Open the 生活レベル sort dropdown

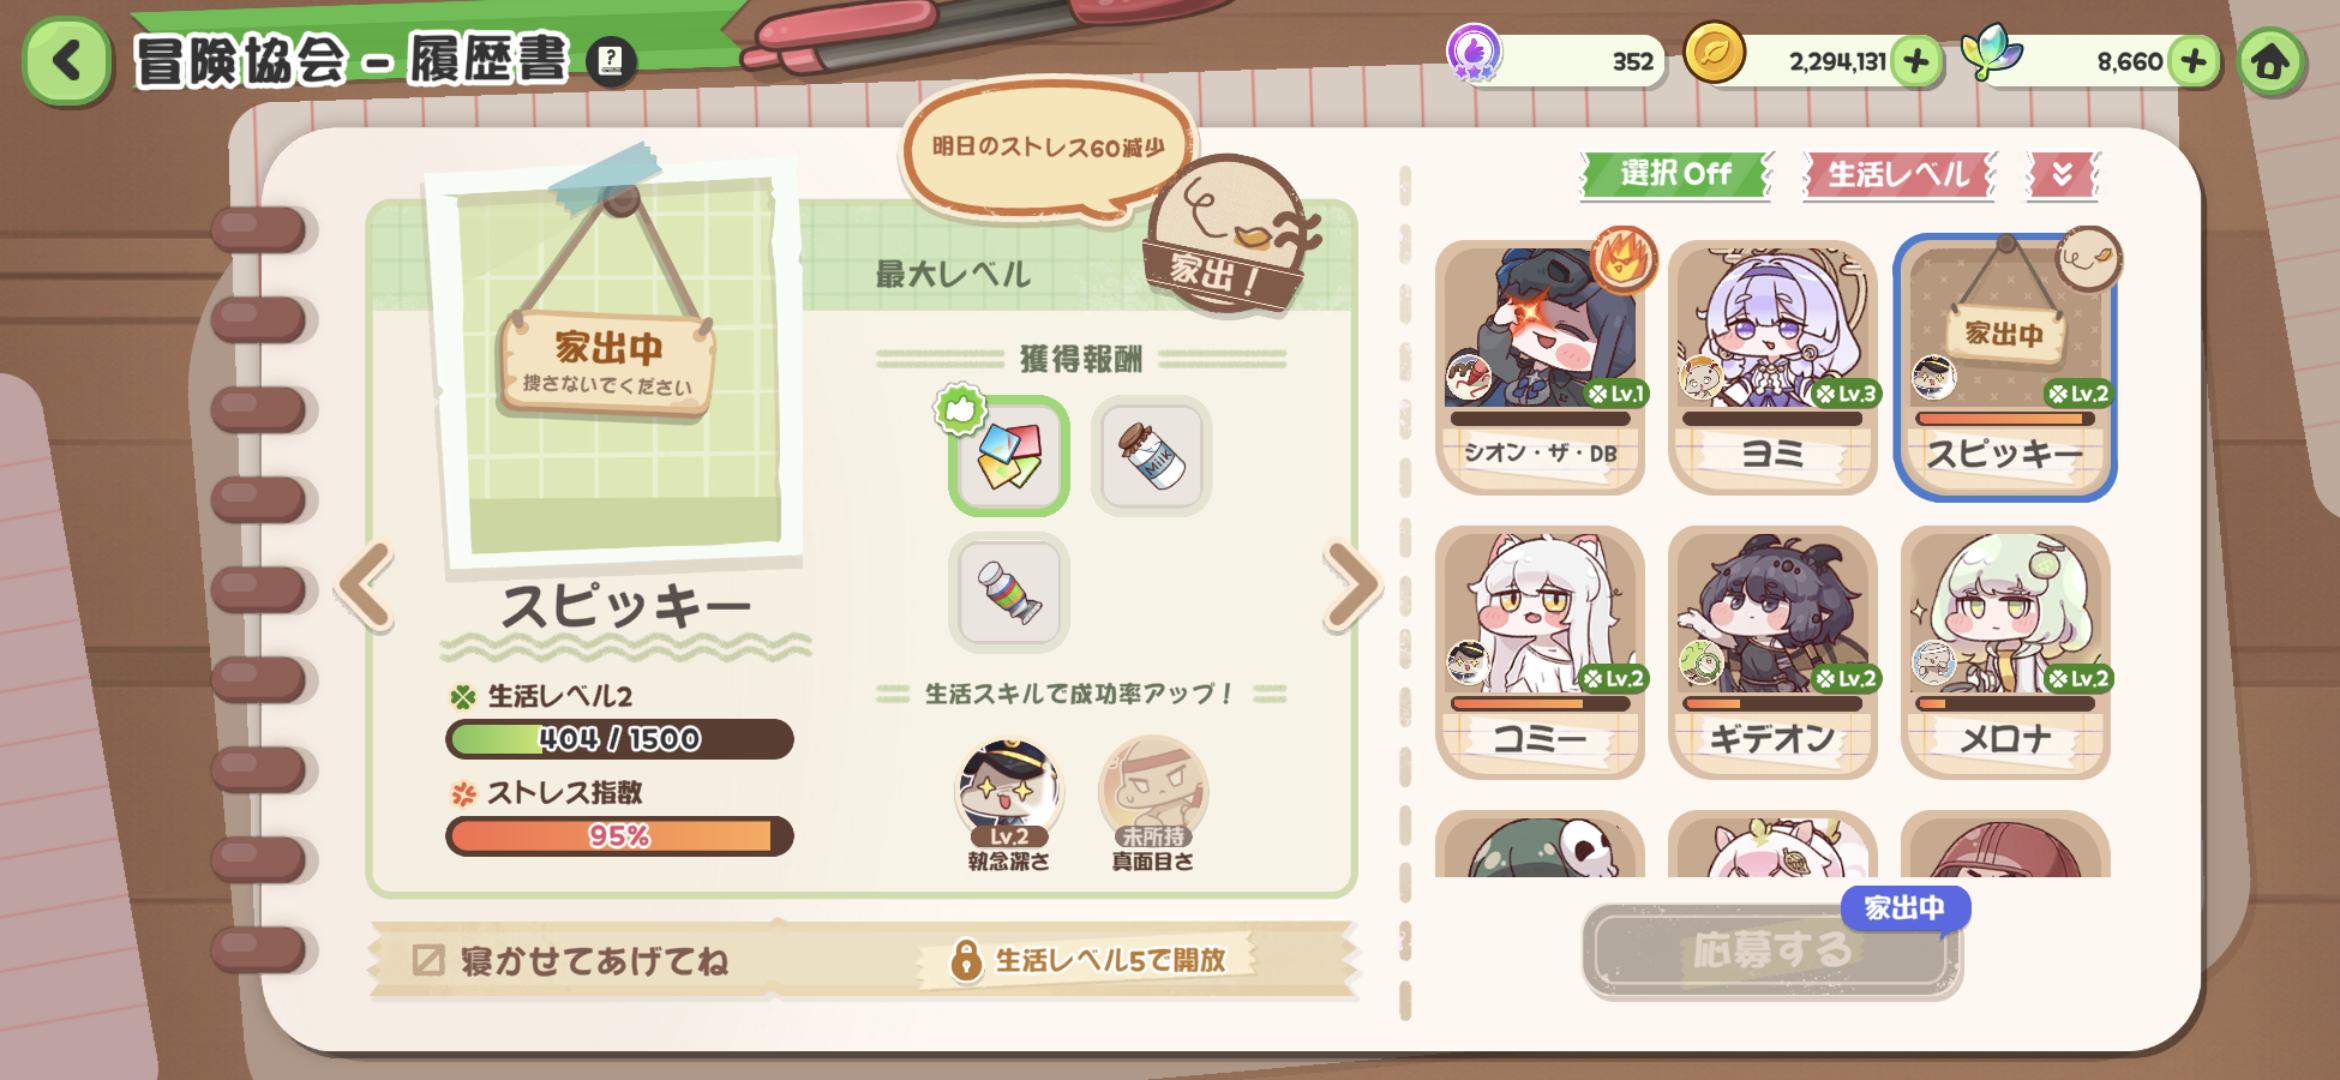(x=1899, y=175)
